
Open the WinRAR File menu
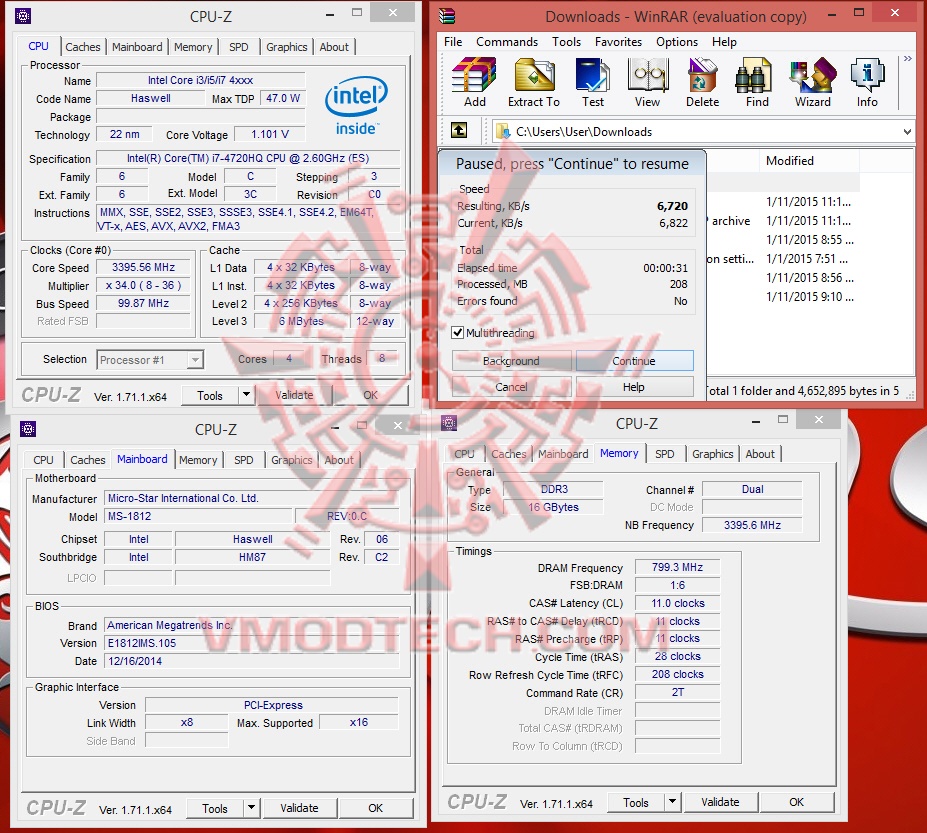click(453, 42)
